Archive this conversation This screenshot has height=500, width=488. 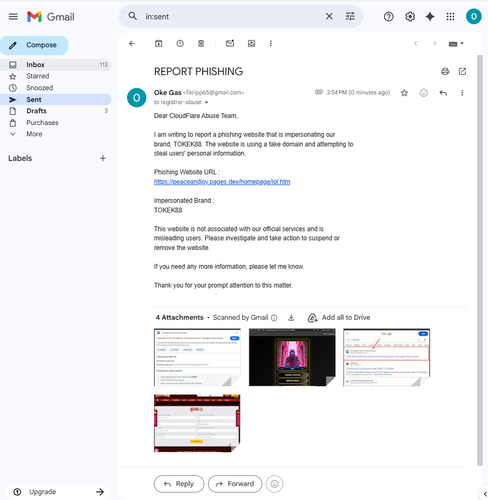coord(159,43)
